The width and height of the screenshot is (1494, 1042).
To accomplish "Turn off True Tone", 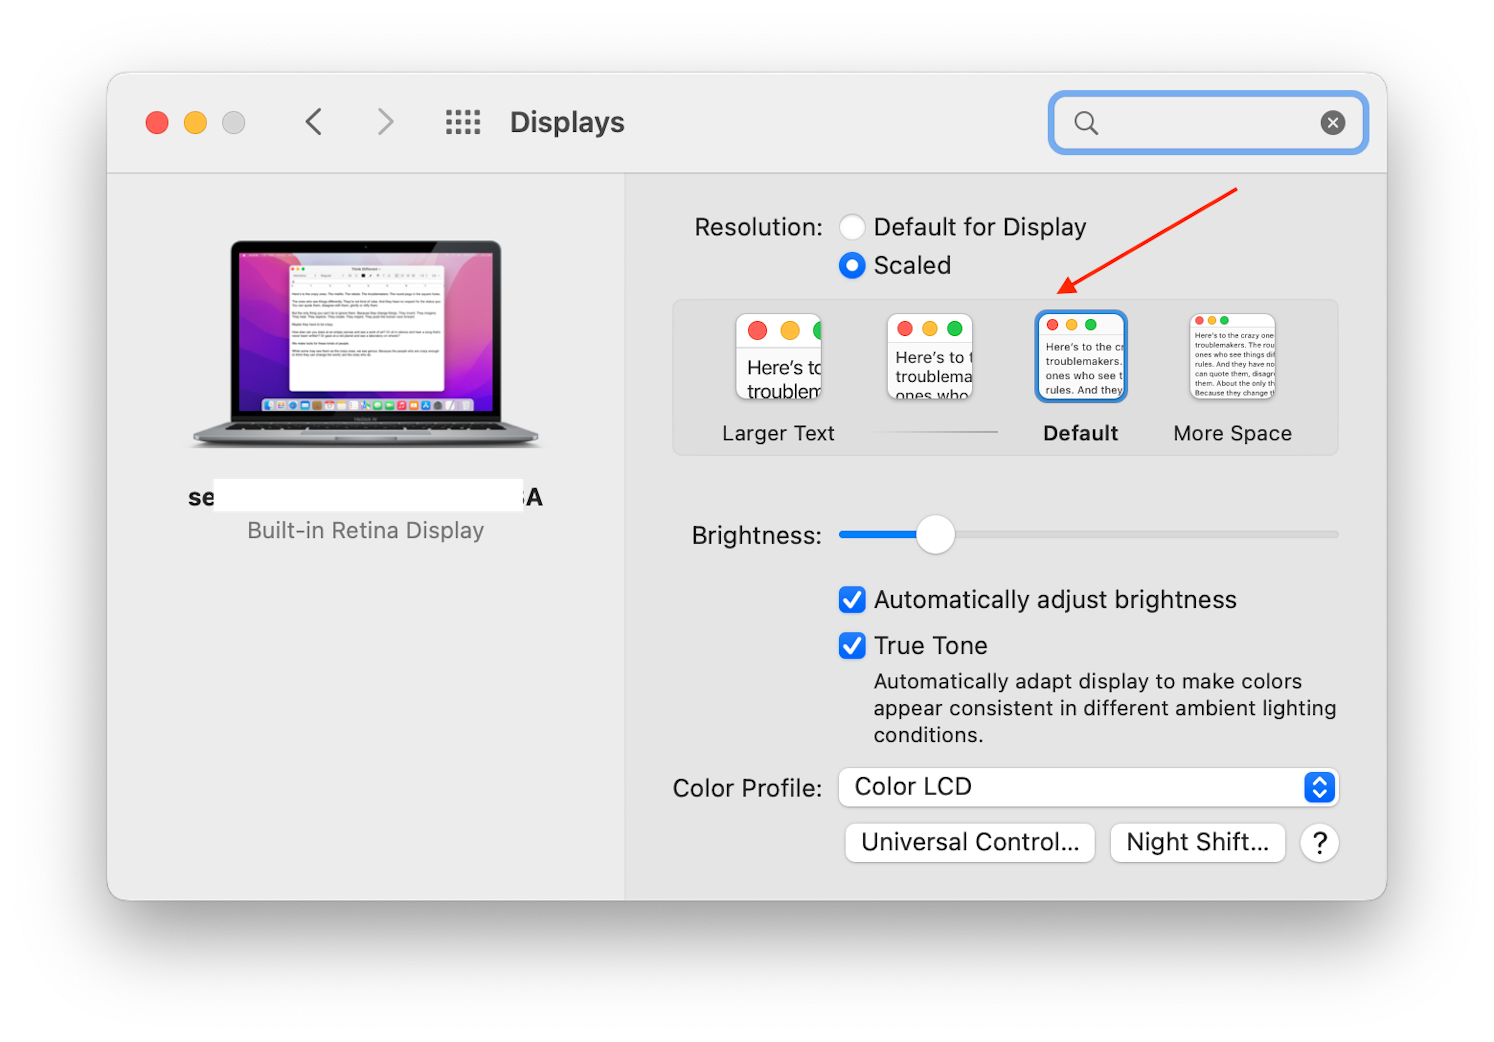I will (x=851, y=645).
